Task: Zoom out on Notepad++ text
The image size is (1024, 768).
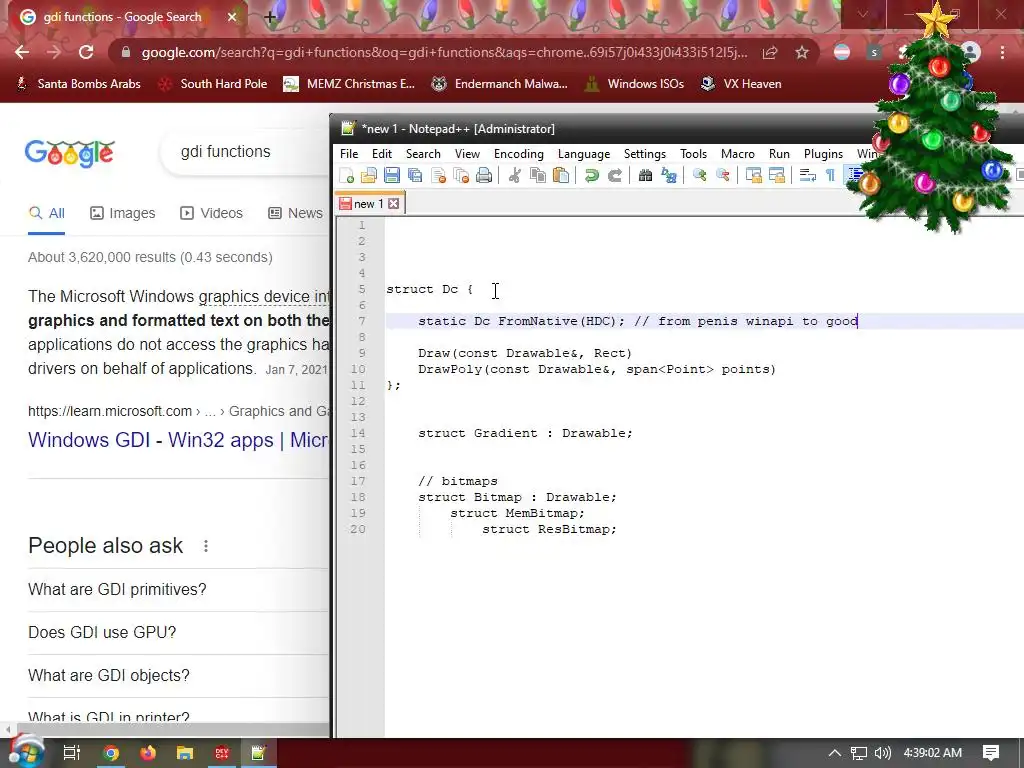Action: tap(722, 175)
